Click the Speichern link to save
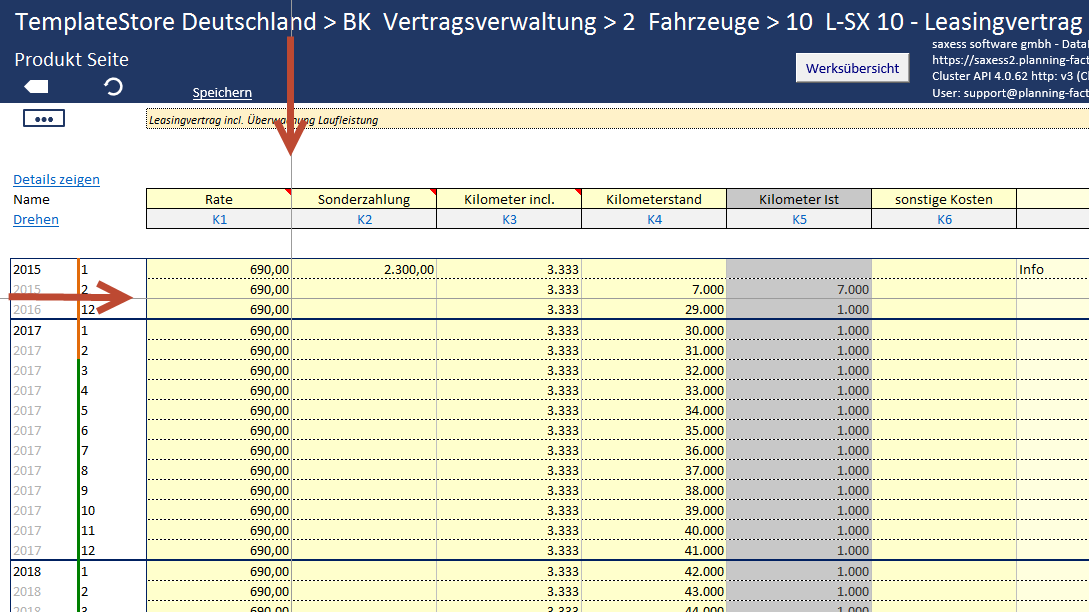Screen dimensions: 1089x612 (x=222, y=93)
